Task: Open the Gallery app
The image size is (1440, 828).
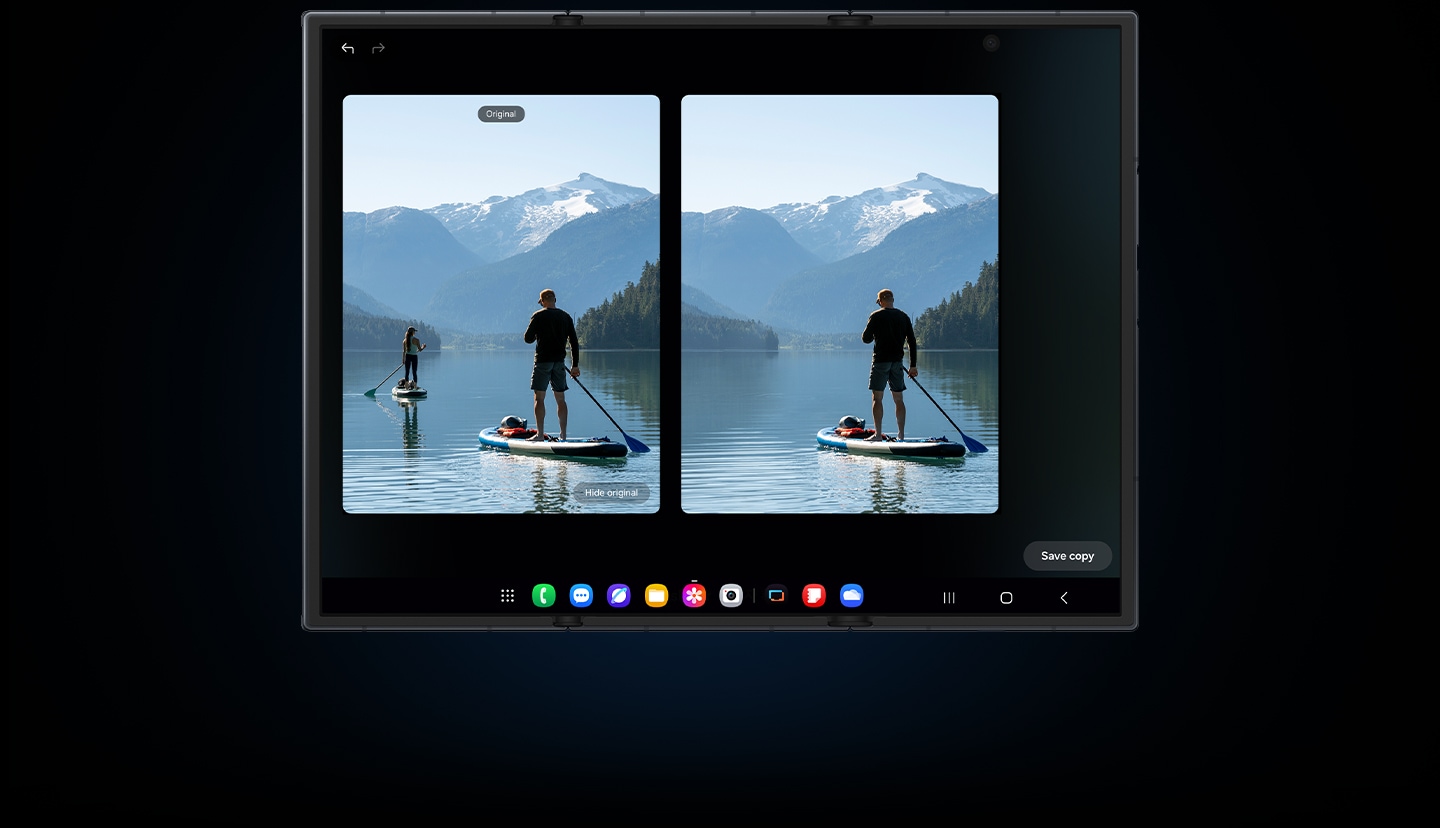Action: coord(694,595)
